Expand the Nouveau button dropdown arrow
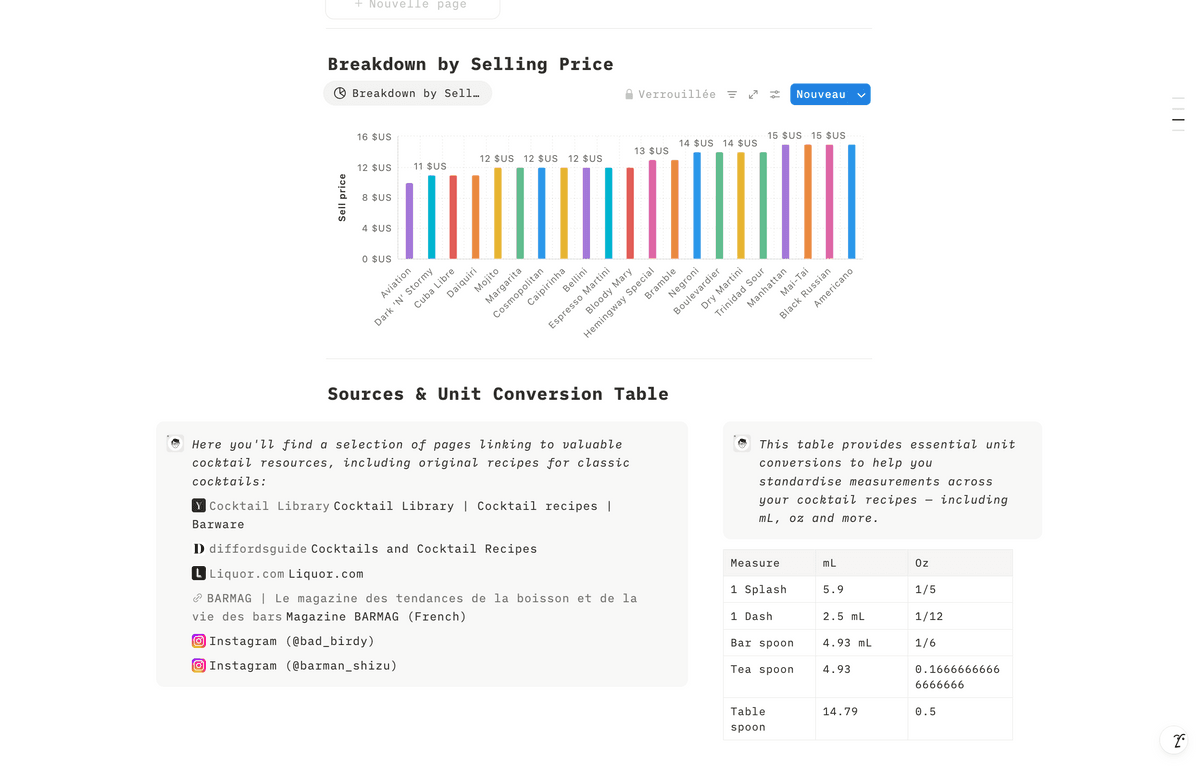The width and height of the screenshot is (1200, 766). (861, 94)
